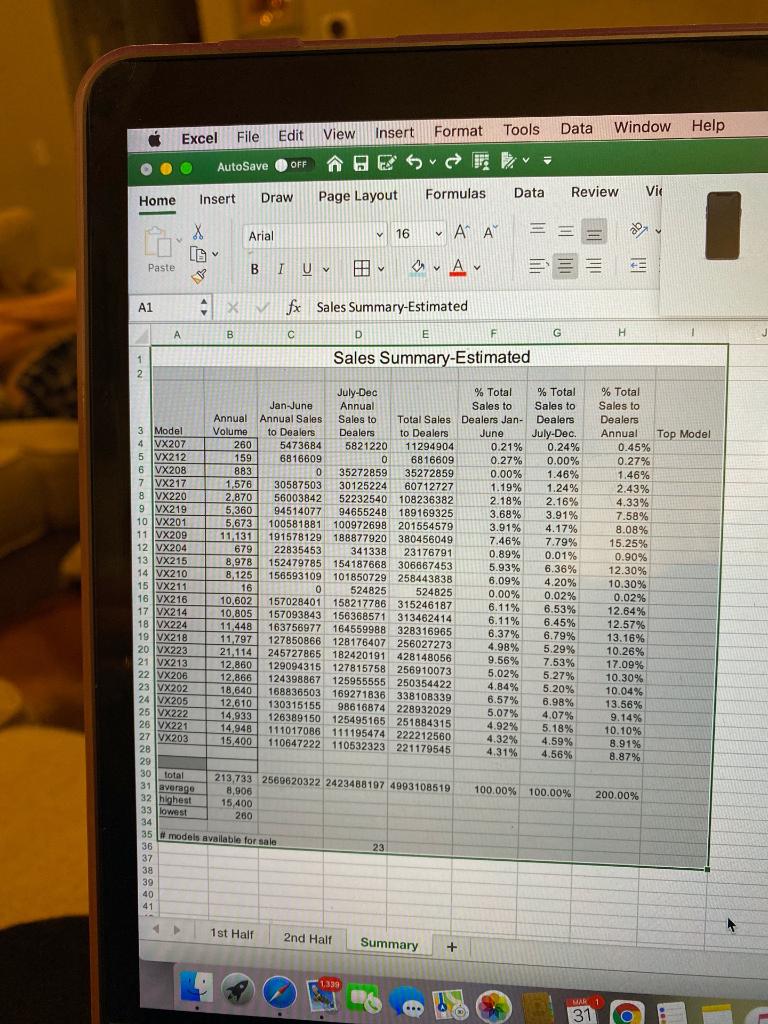Open the File menu

(x=248, y=136)
